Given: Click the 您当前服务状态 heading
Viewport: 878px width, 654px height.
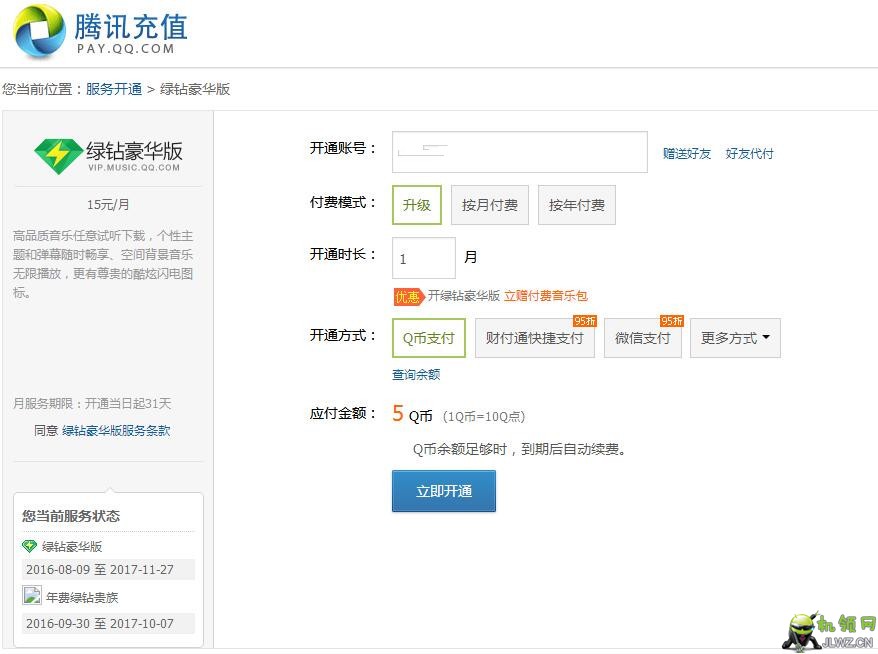Looking at the screenshot, I should (x=71, y=516).
